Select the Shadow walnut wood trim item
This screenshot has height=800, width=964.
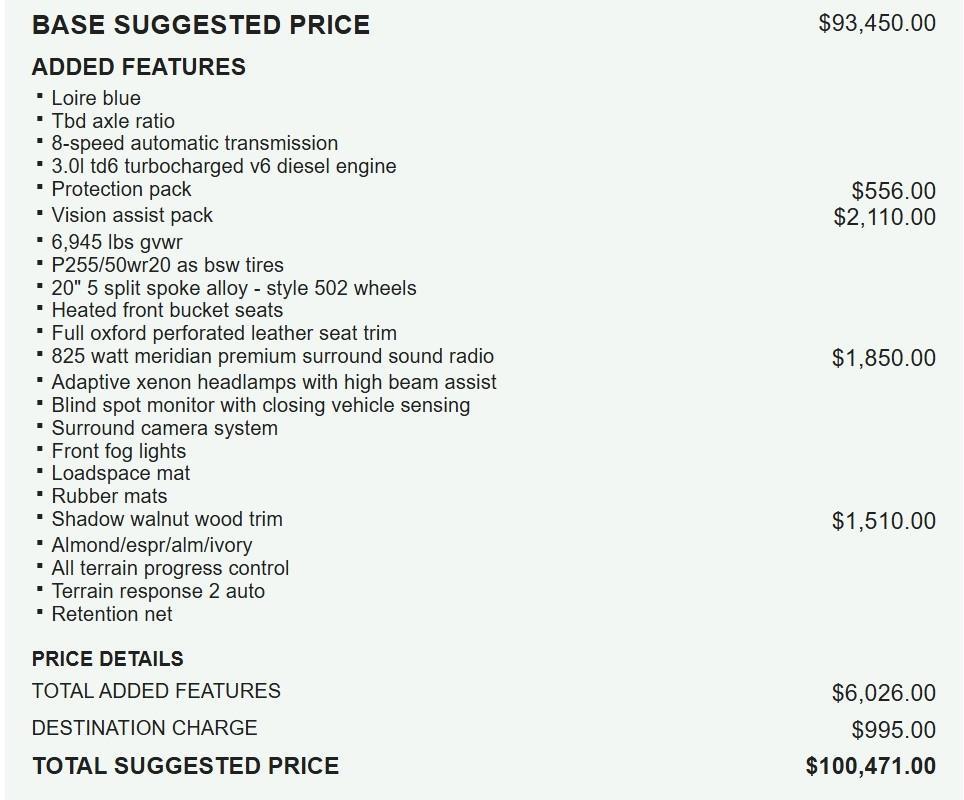click(167, 519)
